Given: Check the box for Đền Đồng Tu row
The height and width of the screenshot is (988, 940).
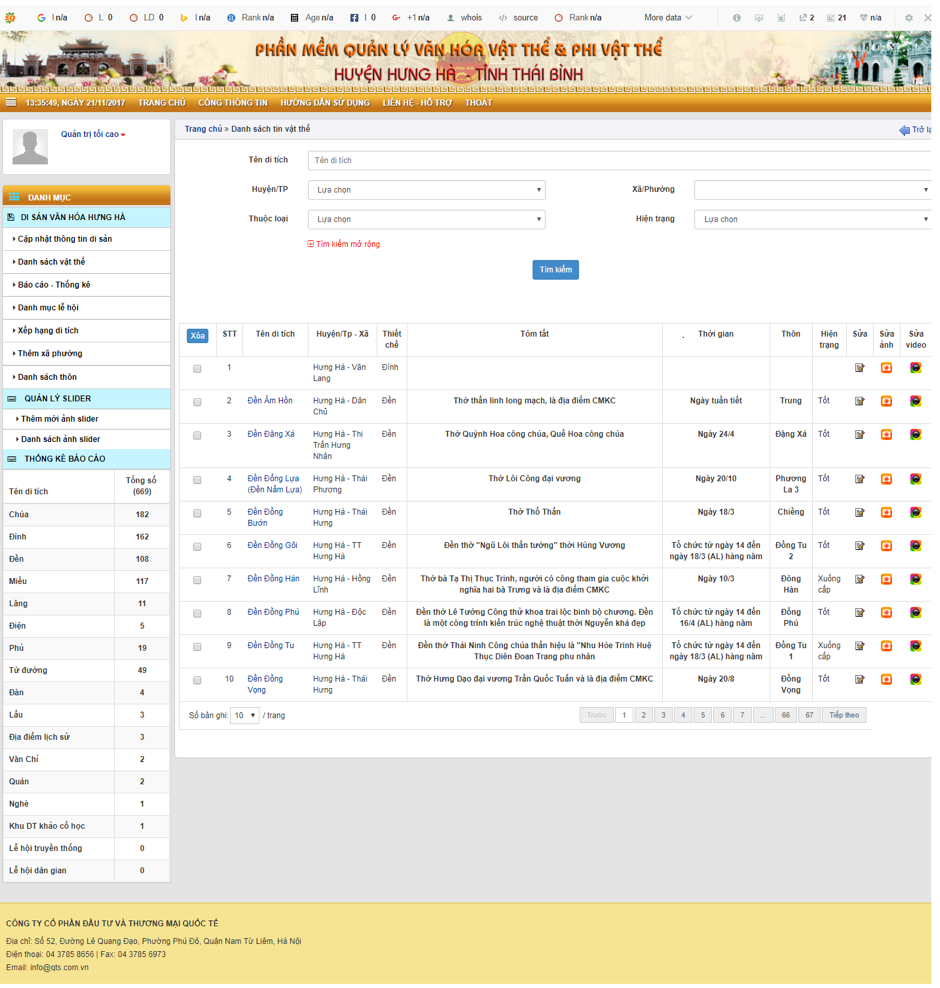Looking at the screenshot, I should click(197, 647).
